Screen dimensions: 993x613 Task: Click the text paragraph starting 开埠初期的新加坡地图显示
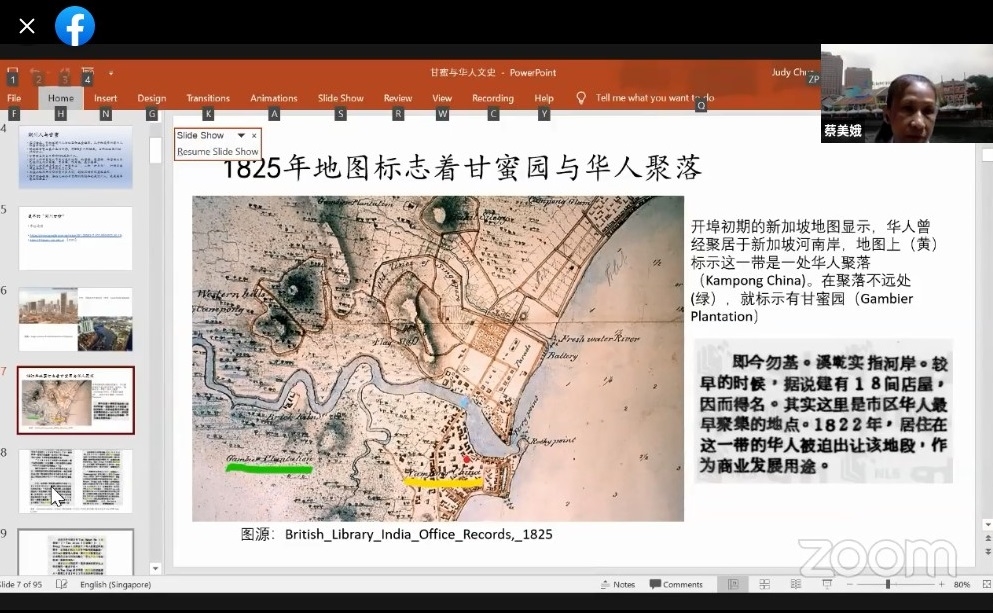click(815, 271)
